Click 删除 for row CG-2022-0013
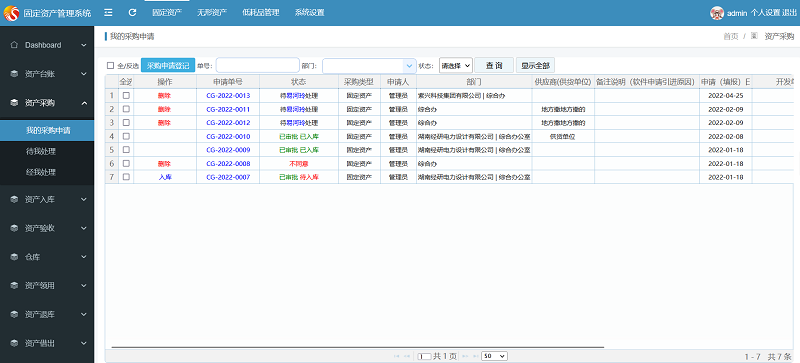This screenshot has height=363, width=800. (164, 95)
